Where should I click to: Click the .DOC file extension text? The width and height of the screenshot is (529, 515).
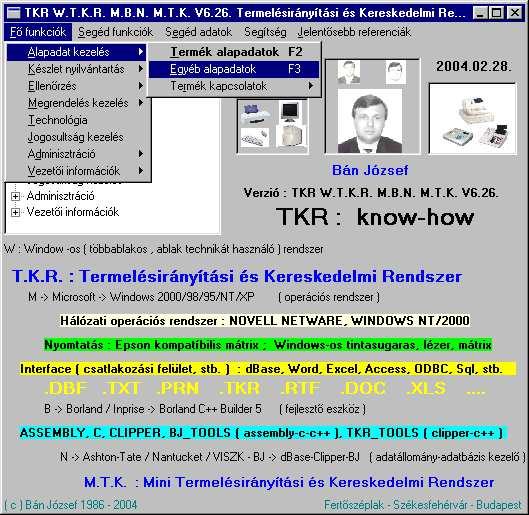(x=363, y=389)
